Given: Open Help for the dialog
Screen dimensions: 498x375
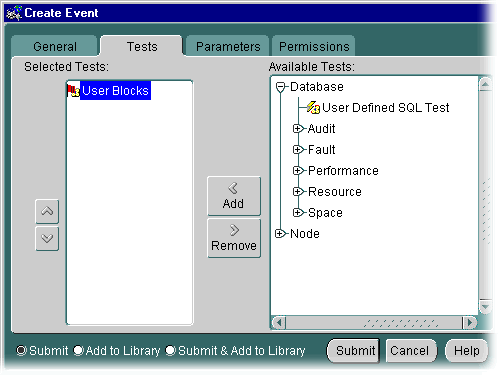Looking at the screenshot, I should coord(466,351).
